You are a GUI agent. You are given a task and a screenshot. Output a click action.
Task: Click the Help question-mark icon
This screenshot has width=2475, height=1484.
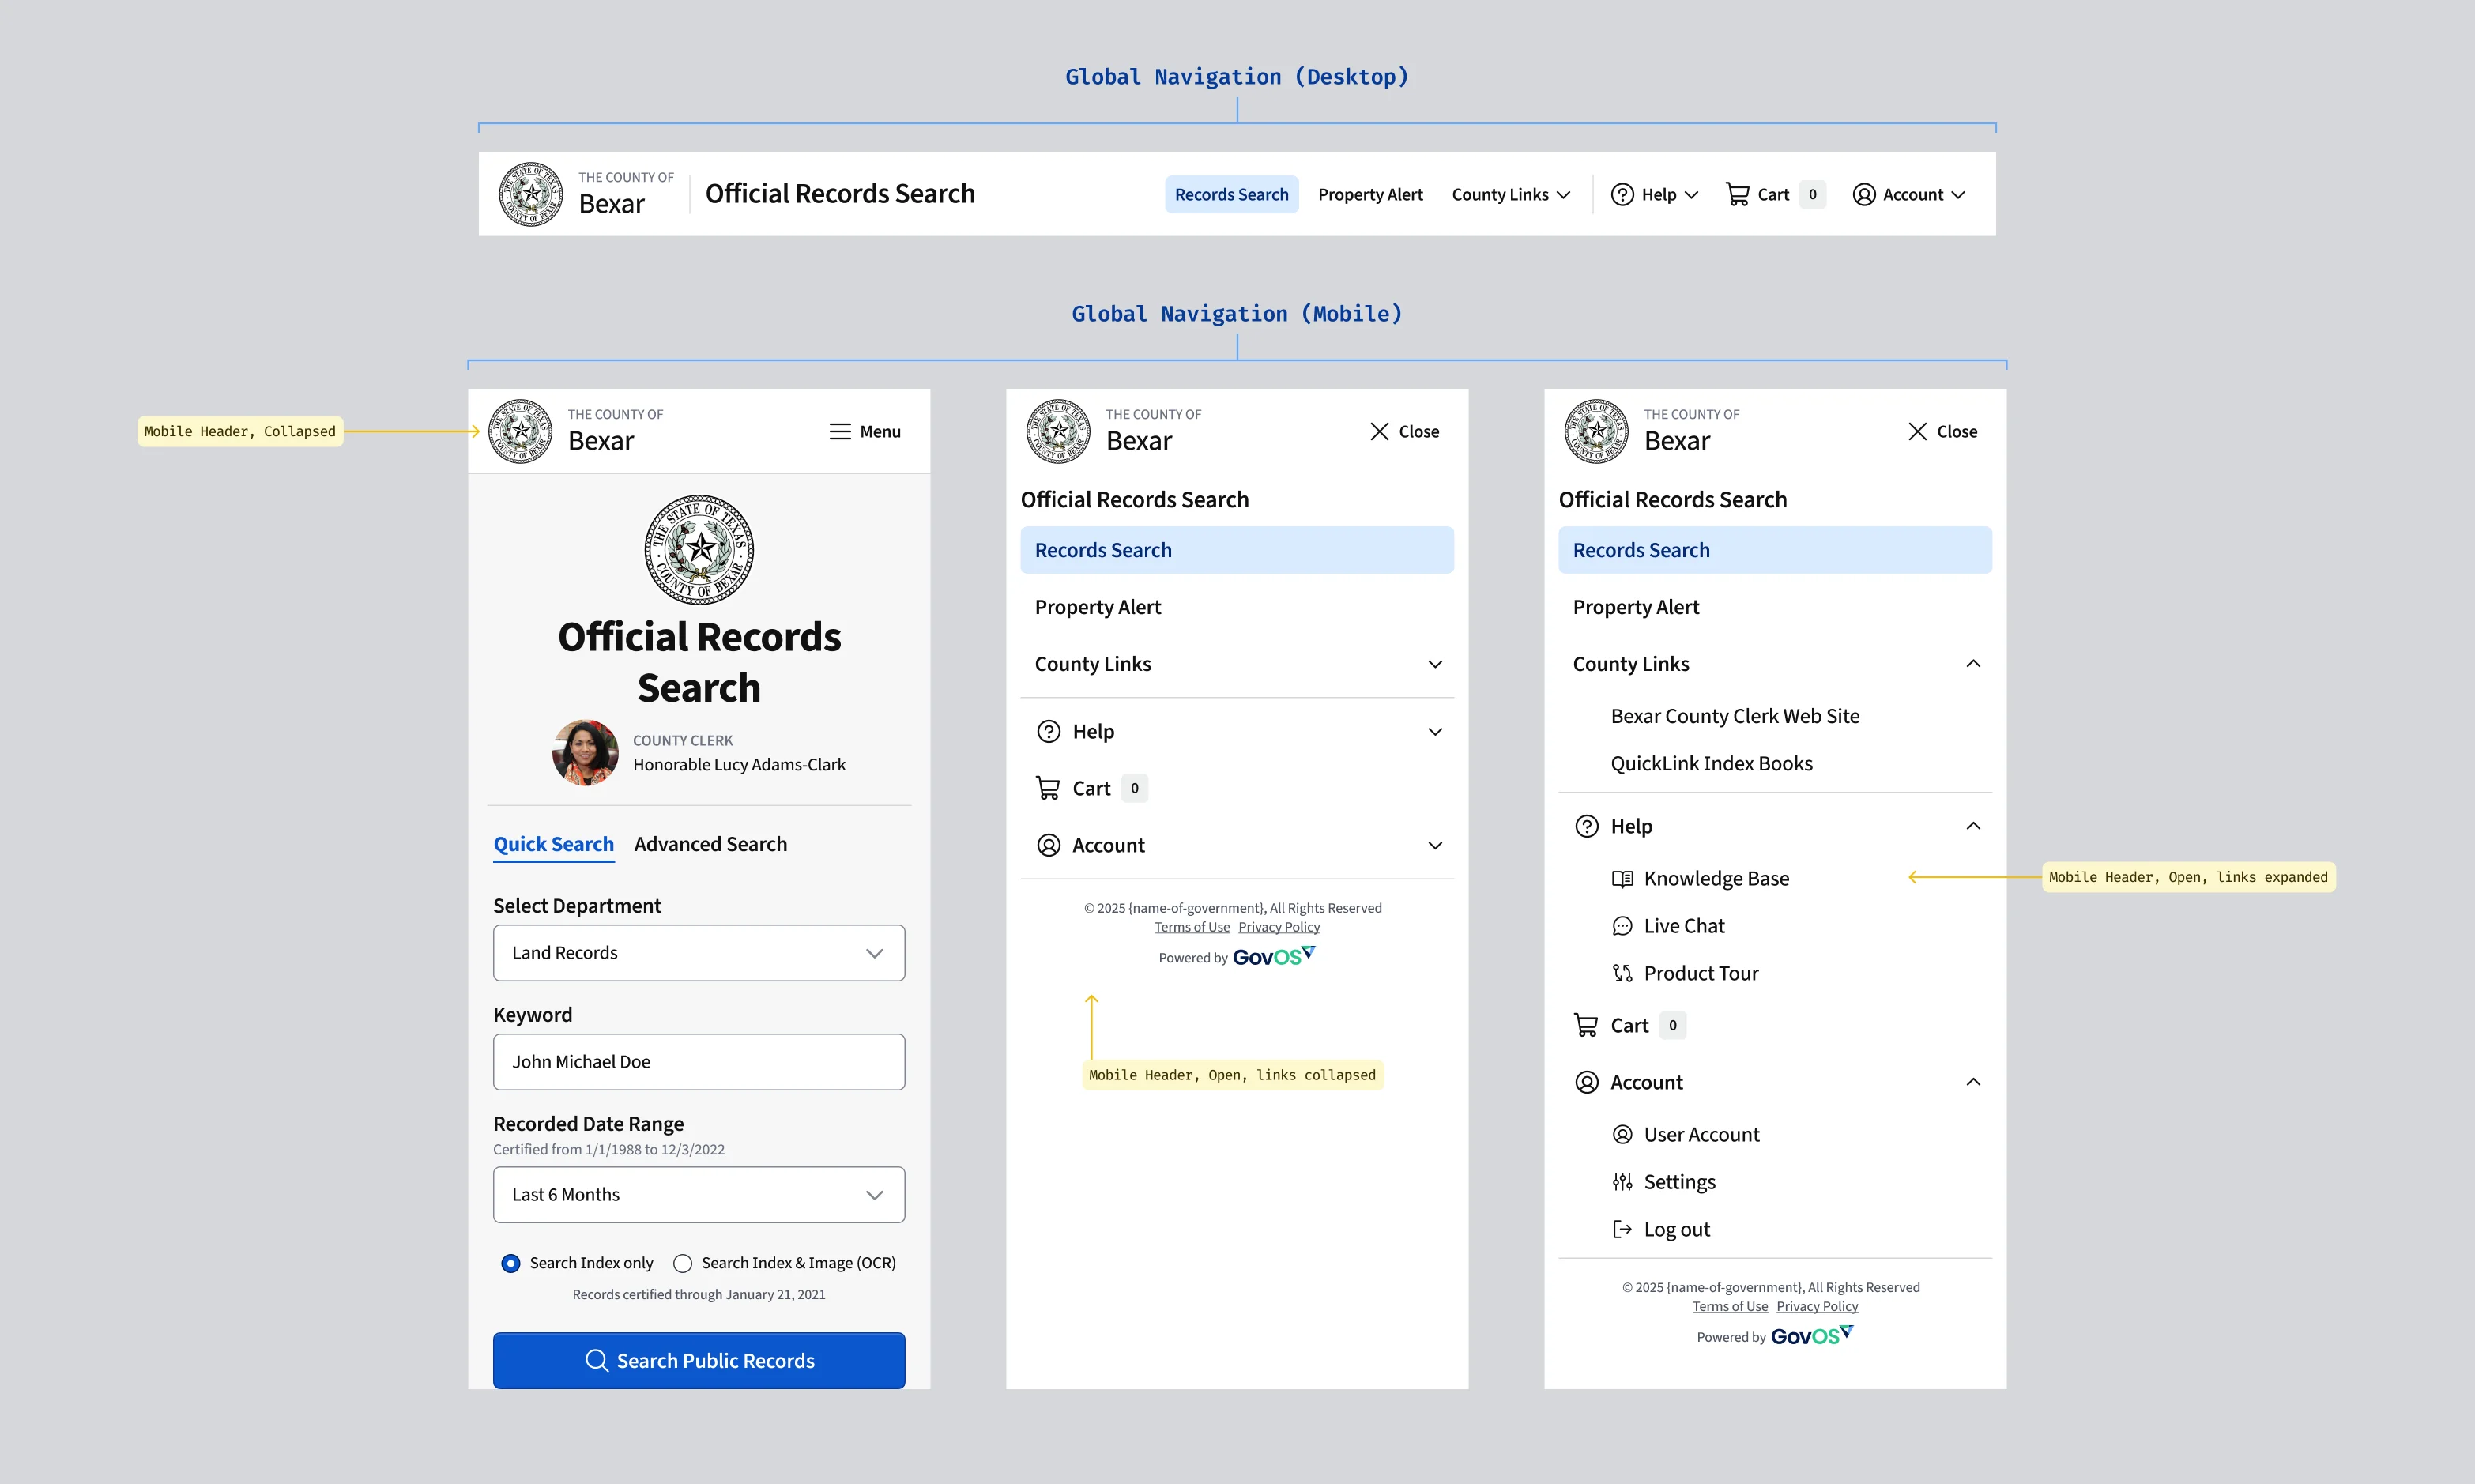(1623, 194)
